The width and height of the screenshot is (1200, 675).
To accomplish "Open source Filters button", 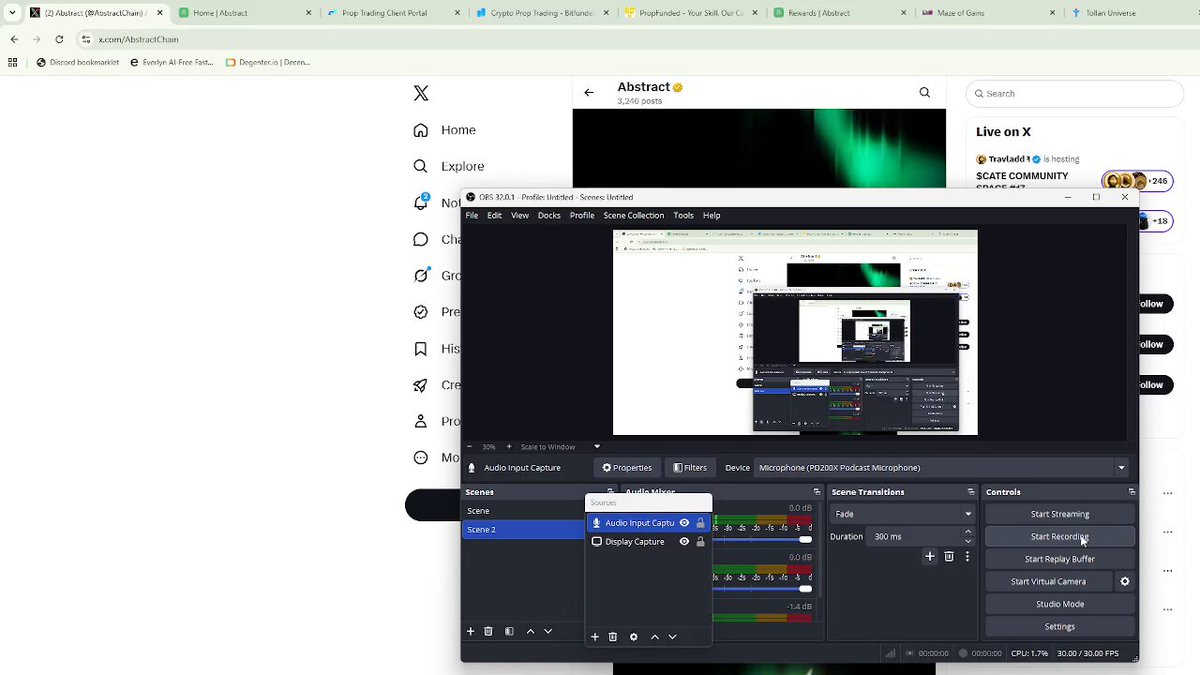I will (690, 467).
